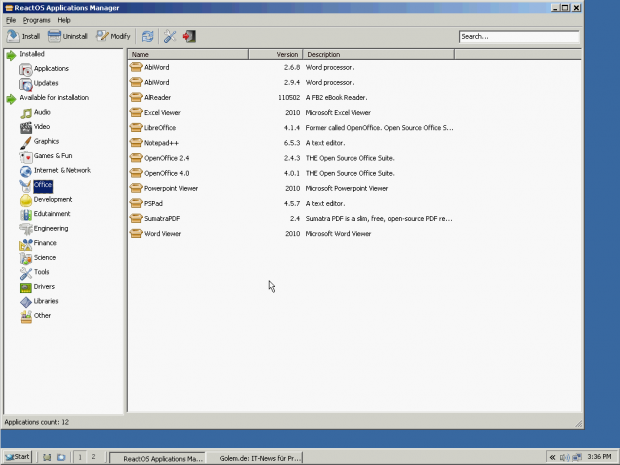Screen dimensions: 620x465
Task: Select the Drivers category icon
Action: [x=26, y=287]
